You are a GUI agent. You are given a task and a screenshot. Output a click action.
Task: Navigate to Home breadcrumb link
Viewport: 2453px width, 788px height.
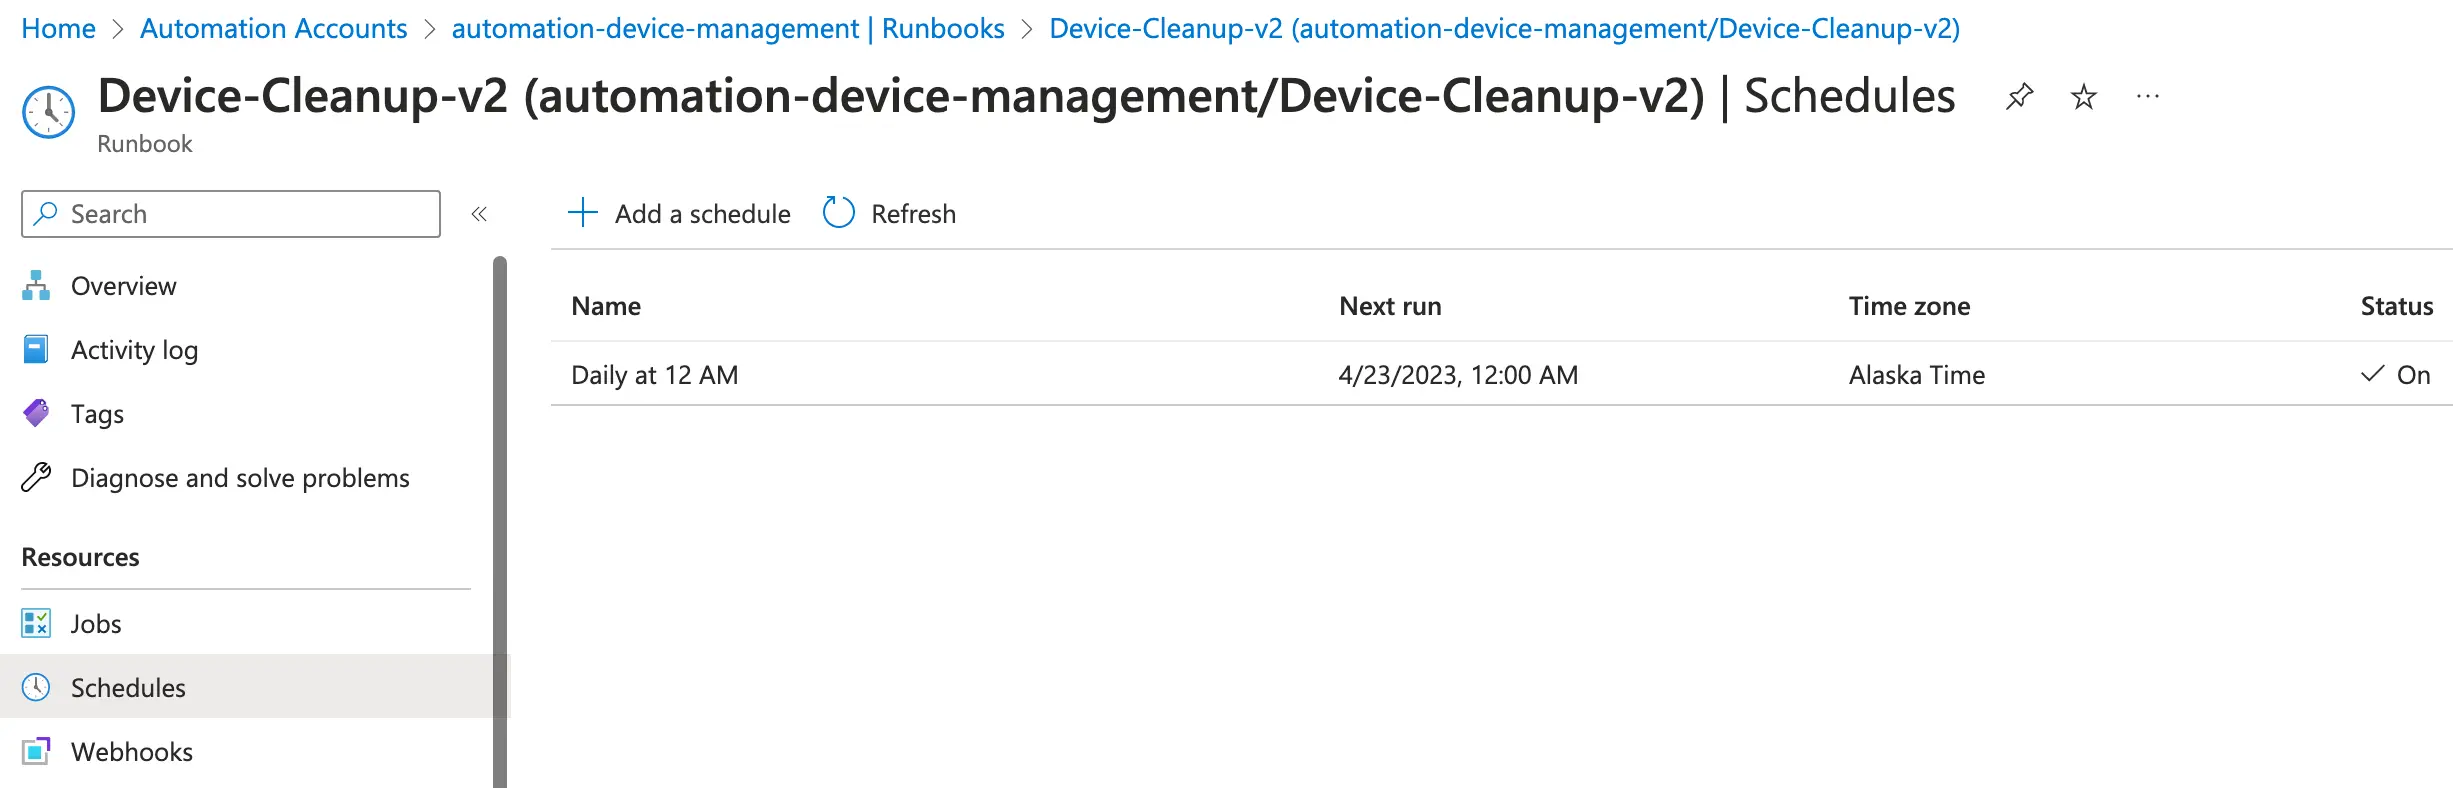coord(58,29)
